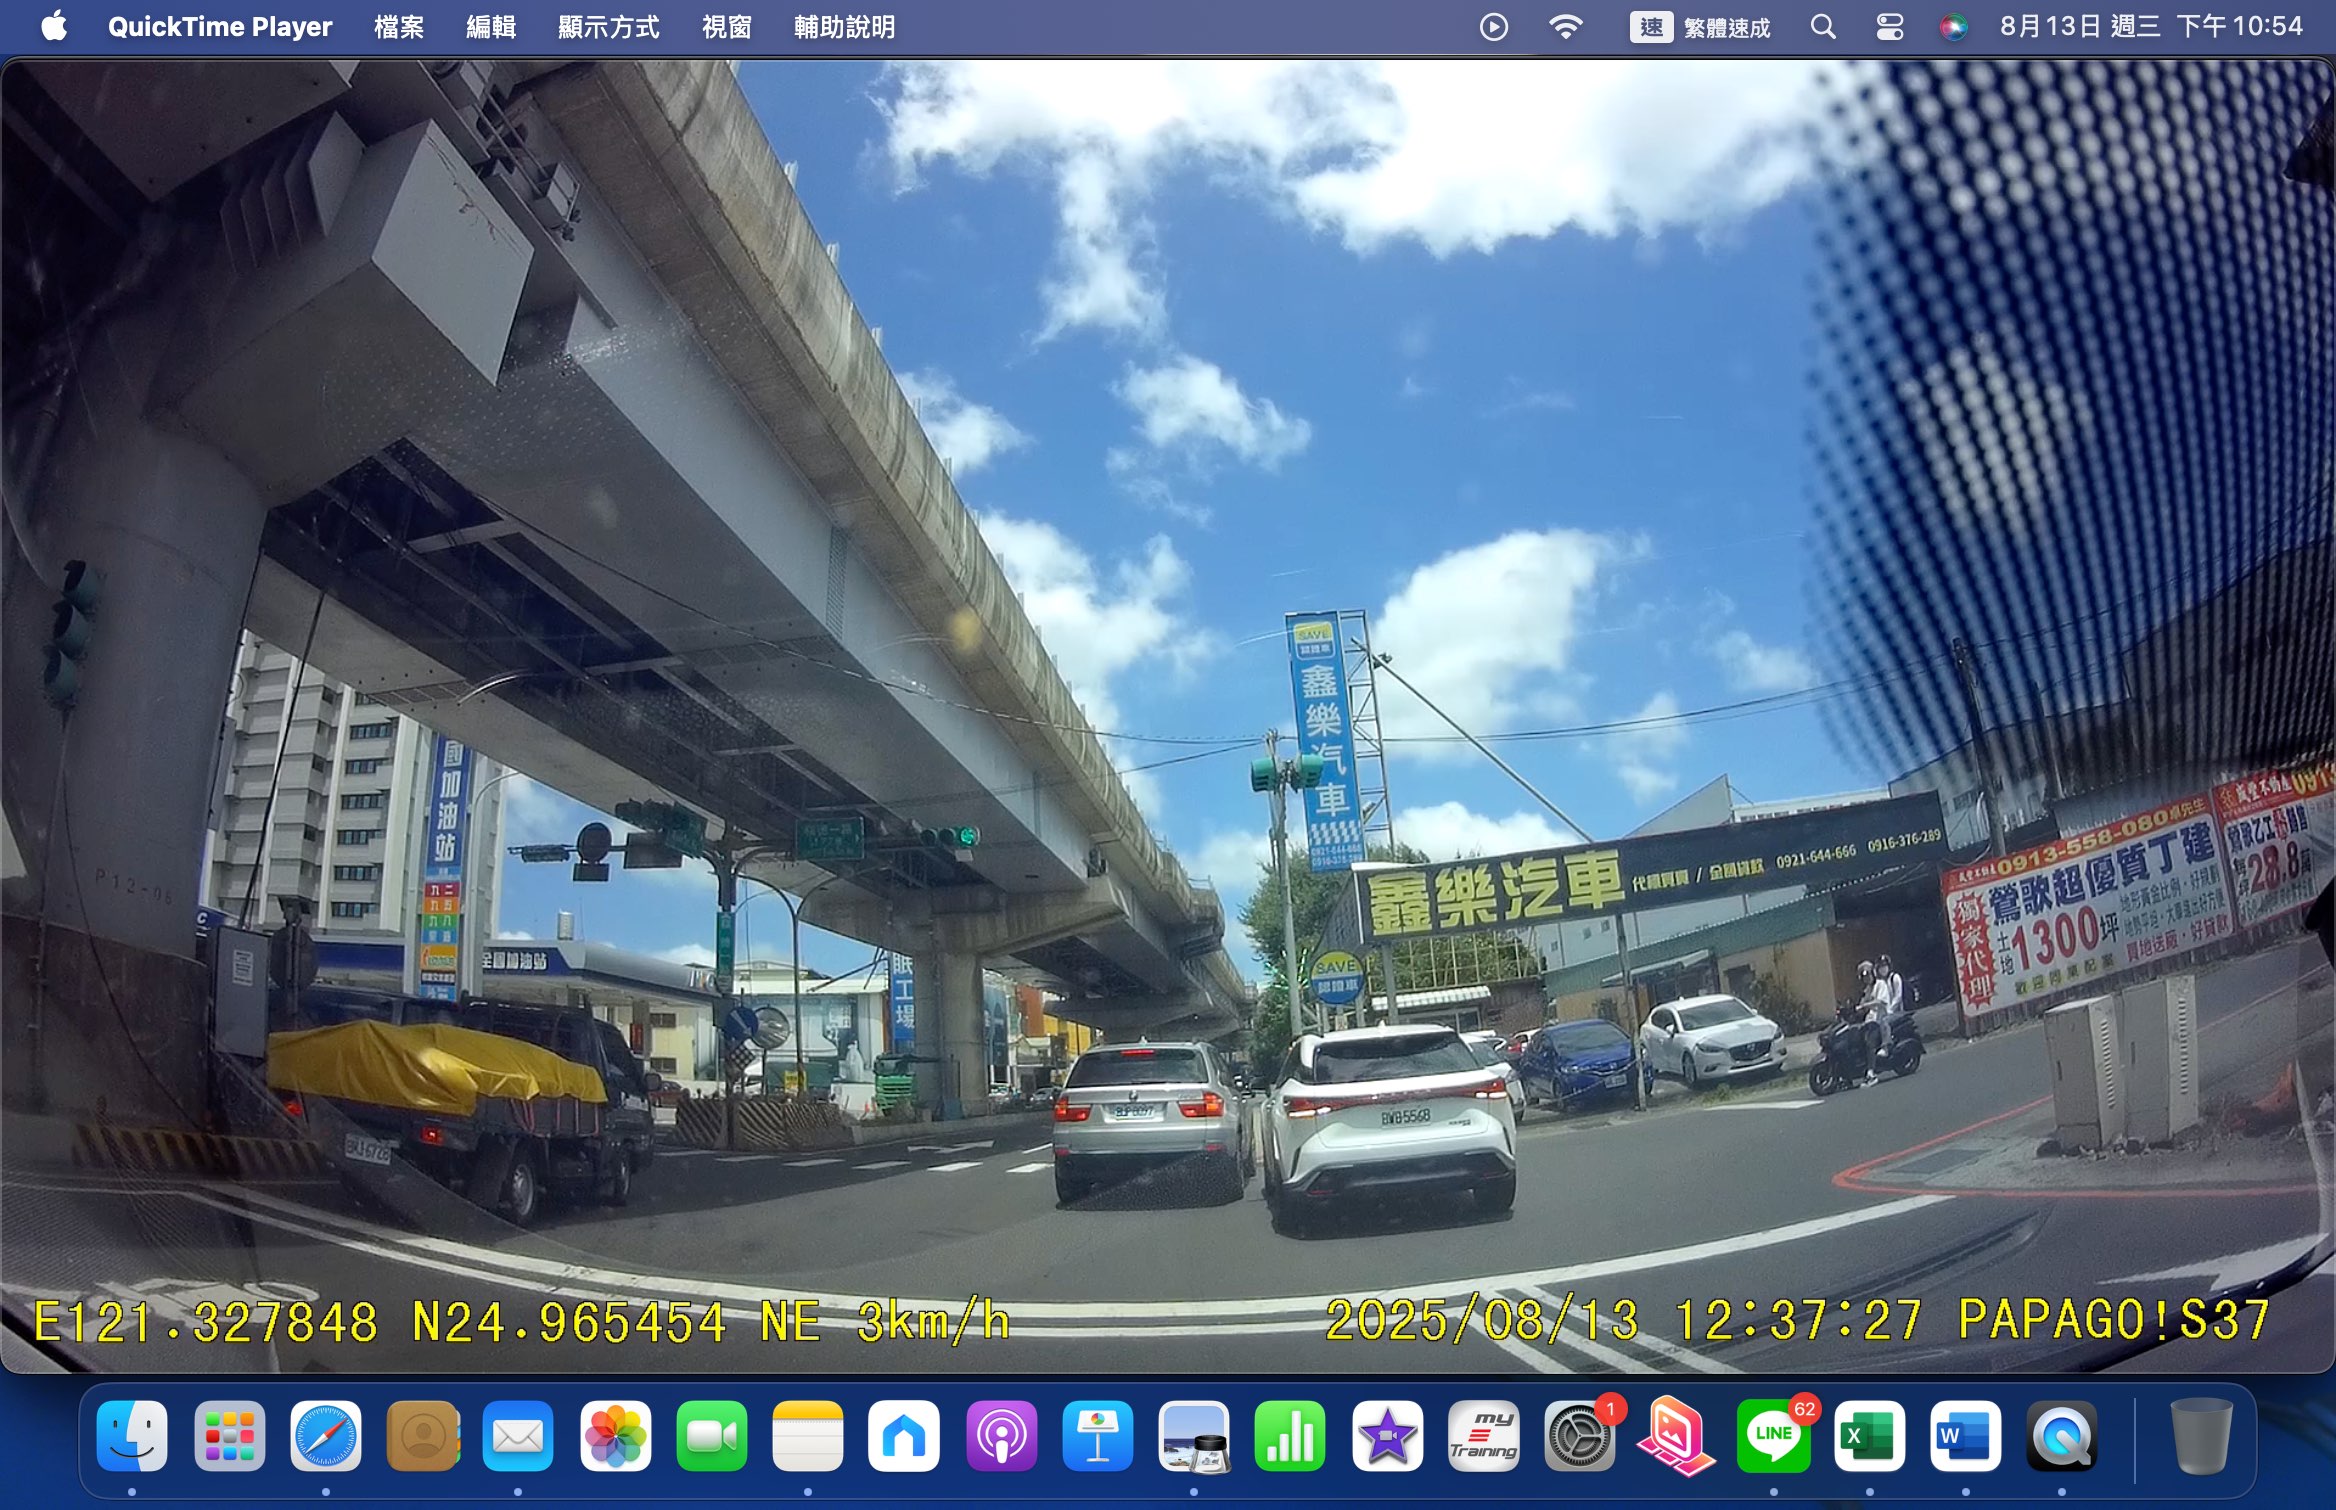Open the 視窗 menu
Image resolution: width=2336 pixels, height=1510 pixels.
[x=727, y=27]
